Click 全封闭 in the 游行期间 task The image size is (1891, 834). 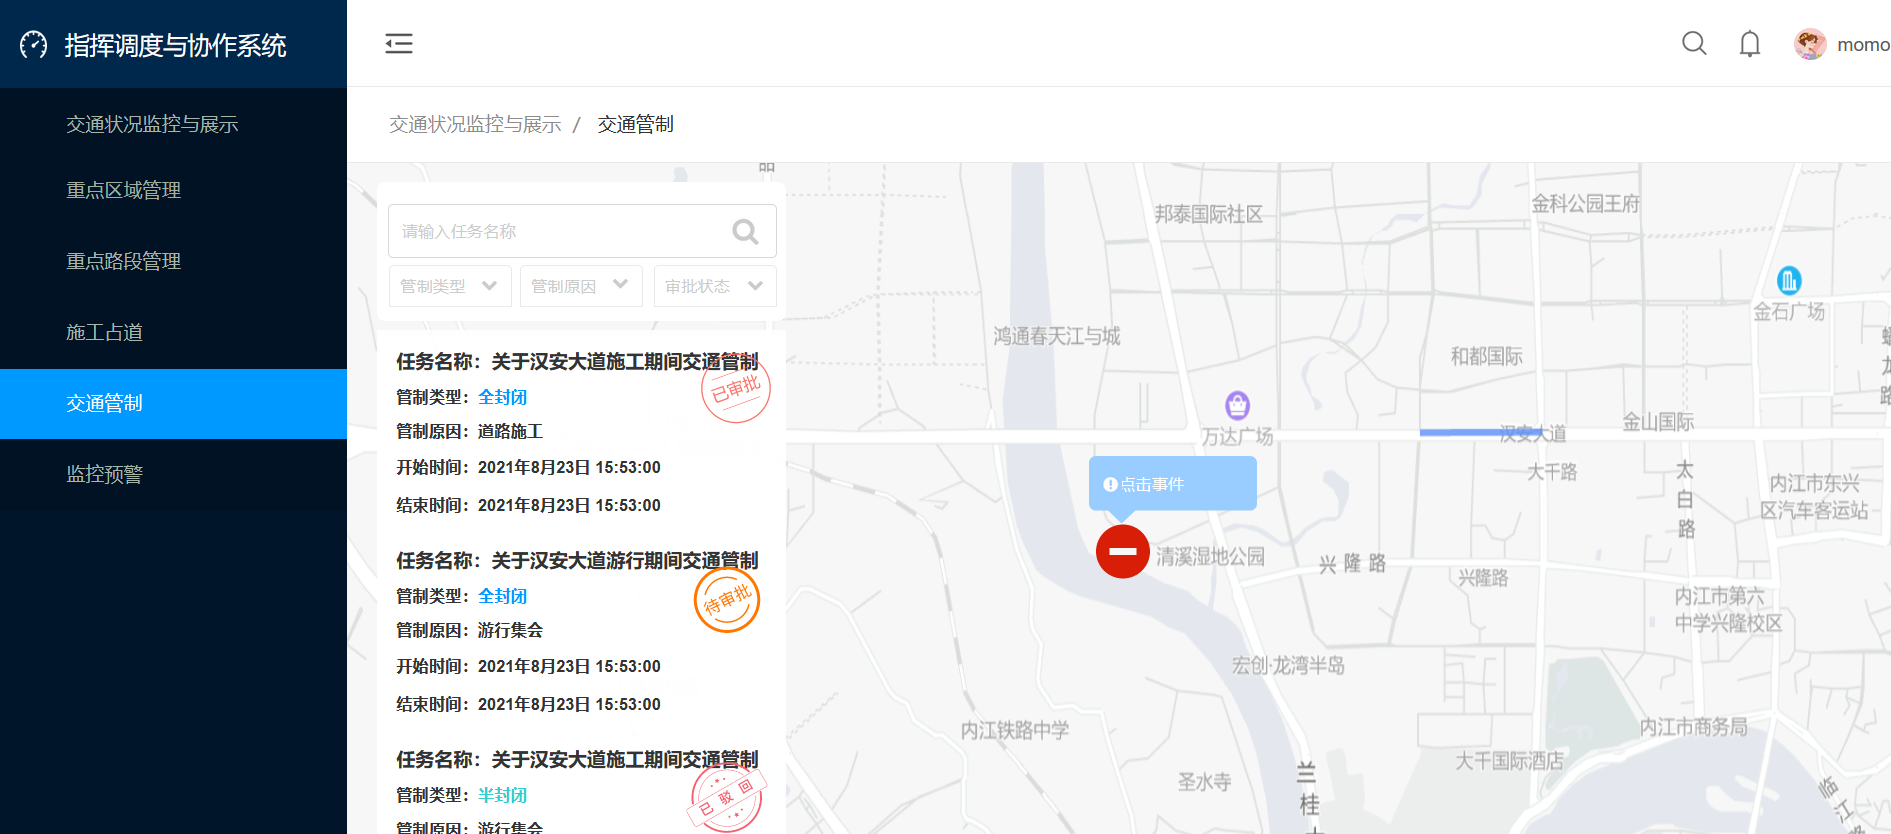(502, 596)
